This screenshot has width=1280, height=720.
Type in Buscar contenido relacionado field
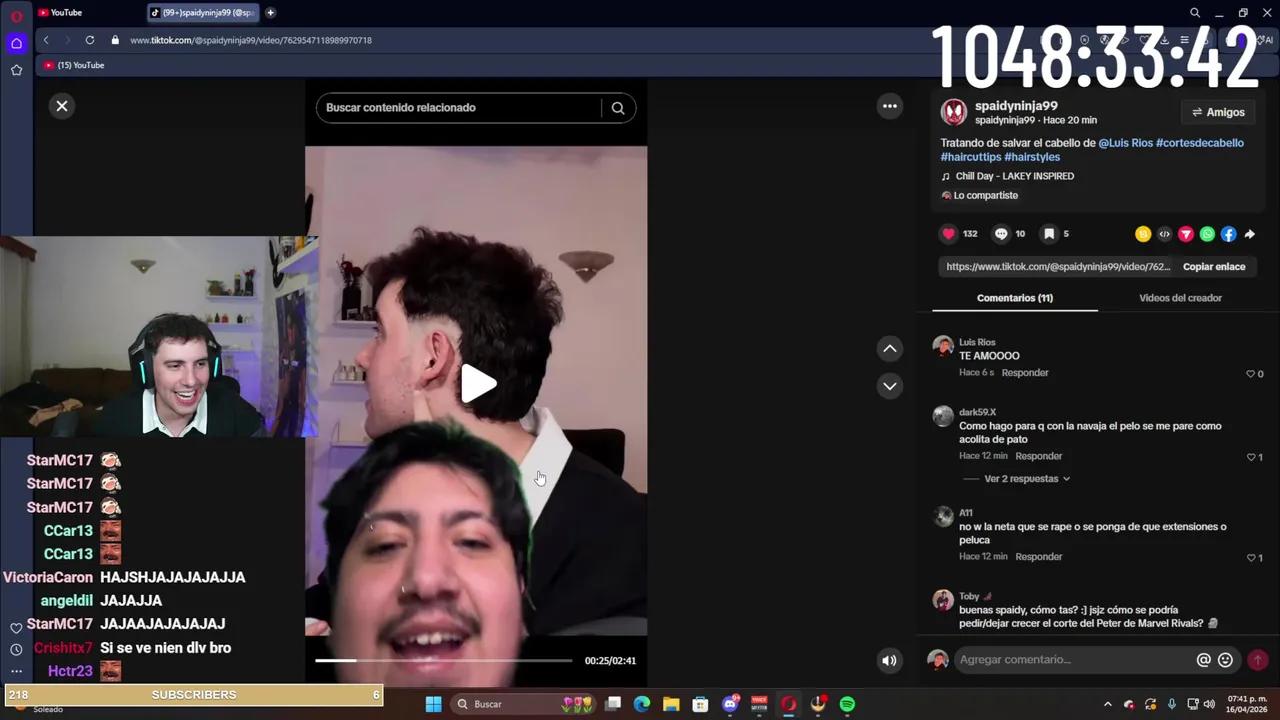pos(460,108)
